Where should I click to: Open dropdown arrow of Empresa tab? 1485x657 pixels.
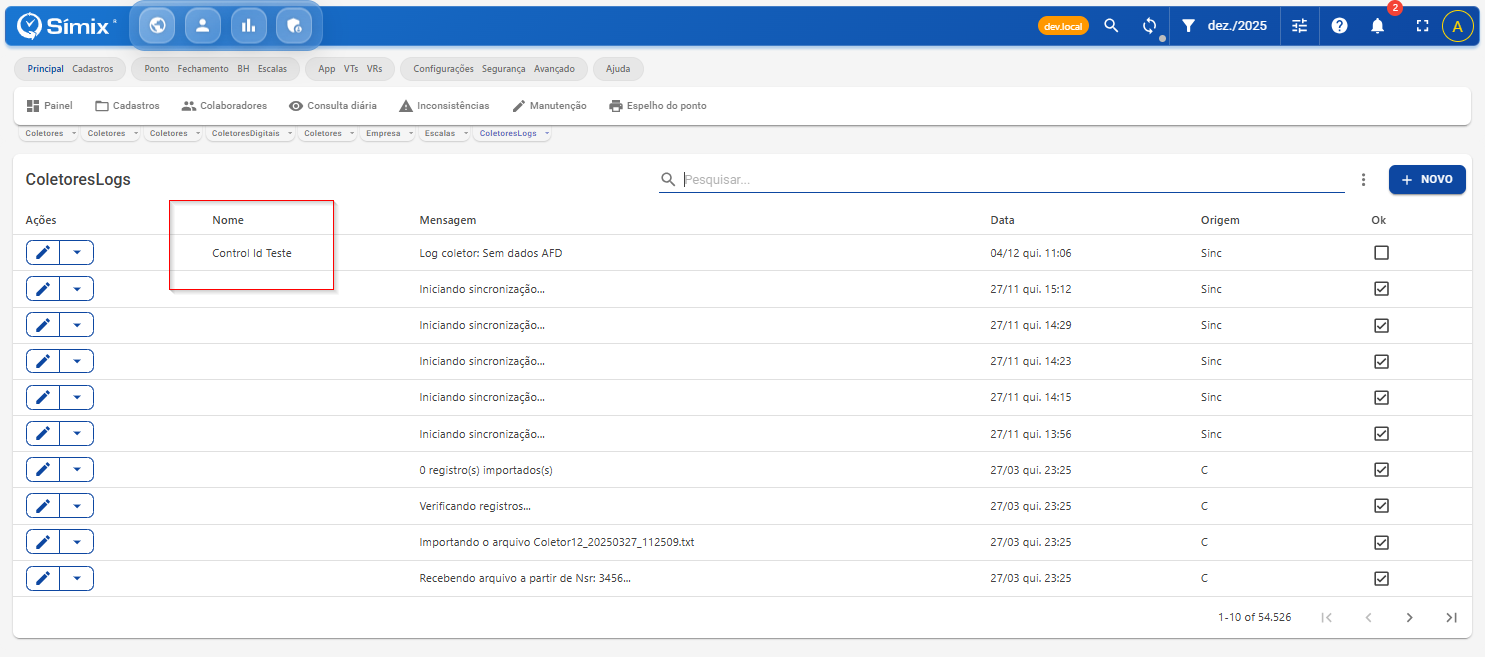410,133
